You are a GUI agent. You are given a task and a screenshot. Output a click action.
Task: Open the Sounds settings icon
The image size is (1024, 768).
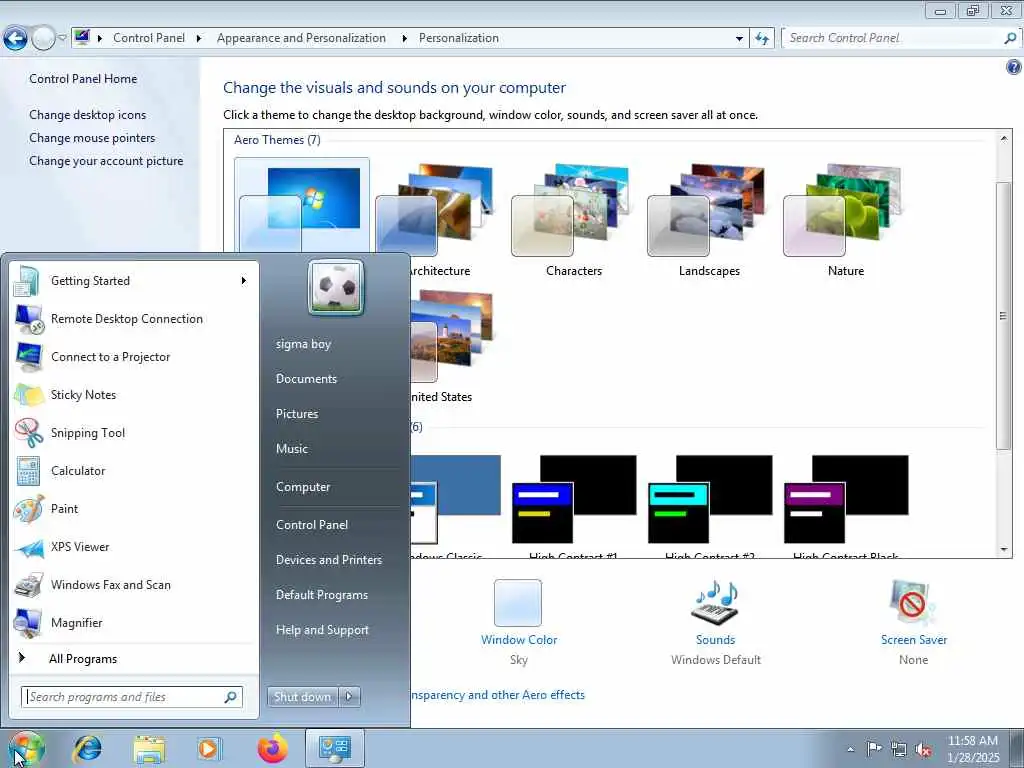coord(715,602)
